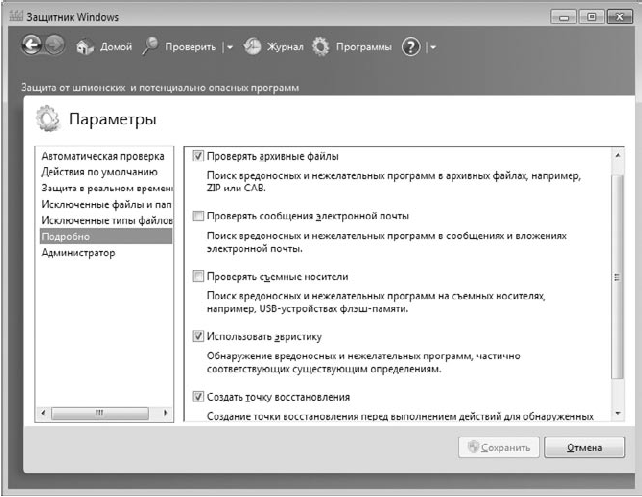Click the Back arrow navigation button
Viewport: 642px width, 497px height.
[32, 44]
